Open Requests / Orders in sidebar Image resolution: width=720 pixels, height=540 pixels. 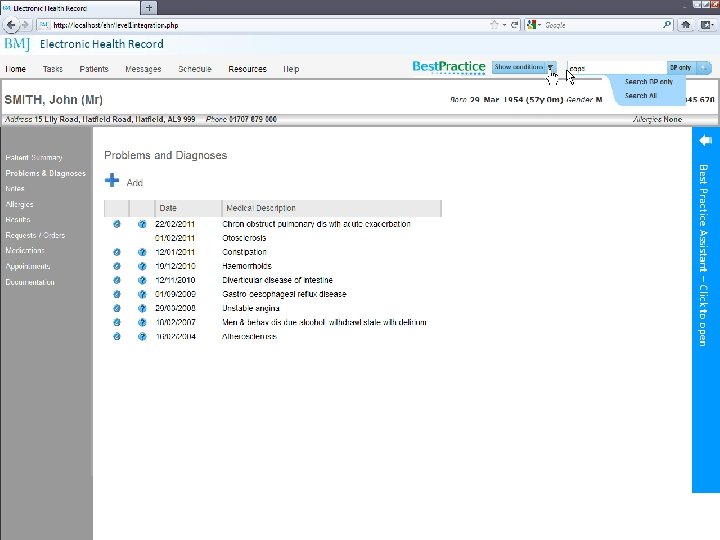[35, 235]
